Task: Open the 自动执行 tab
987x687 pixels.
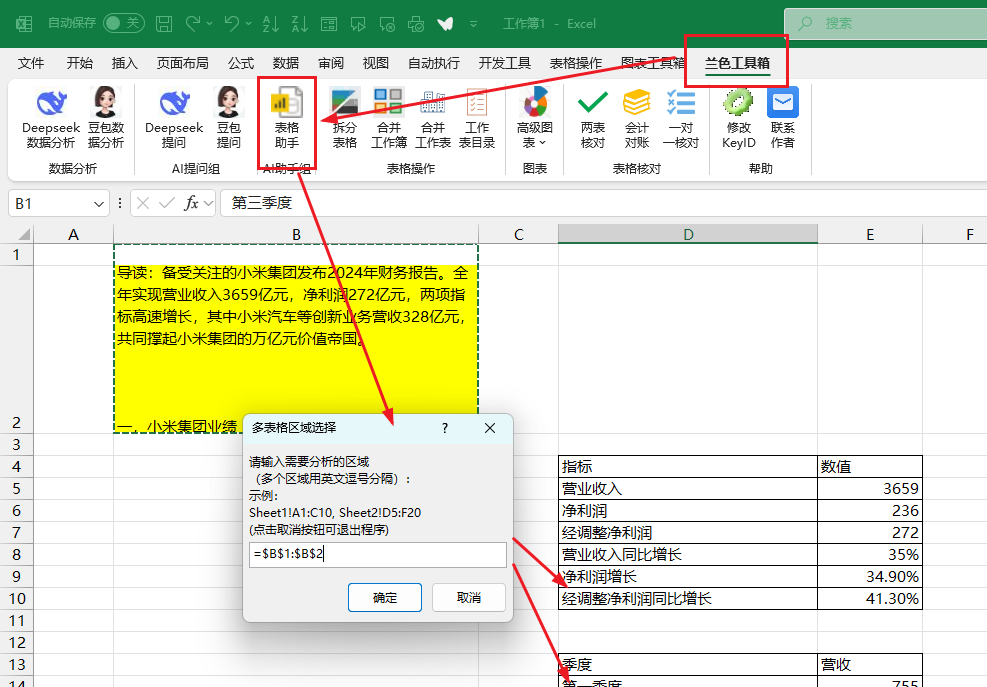Action: pyautogui.click(x=434, y=63)
